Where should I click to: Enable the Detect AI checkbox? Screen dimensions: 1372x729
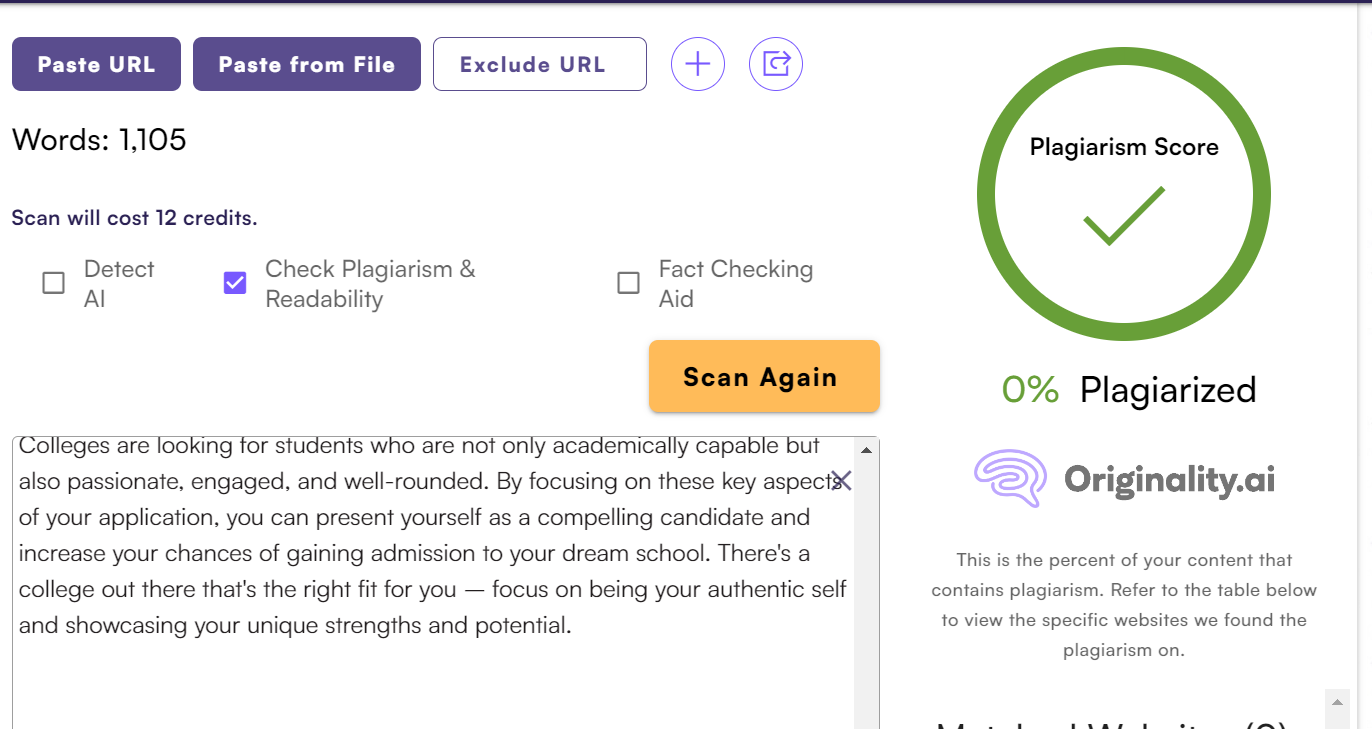coord(53,283)
